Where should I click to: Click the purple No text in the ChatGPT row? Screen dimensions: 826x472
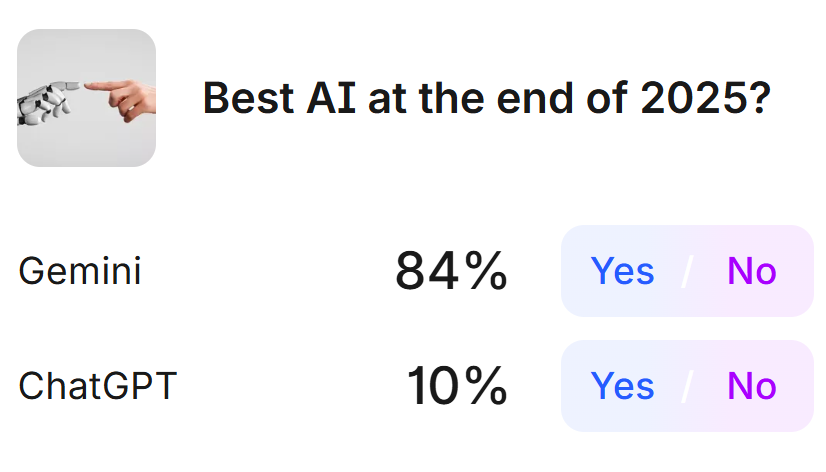[x=752, y=386]
